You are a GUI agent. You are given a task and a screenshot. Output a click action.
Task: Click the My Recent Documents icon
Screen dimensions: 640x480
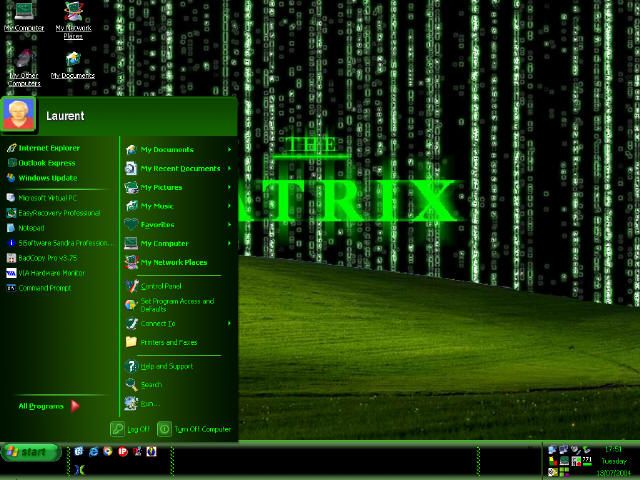coord(131,168)
